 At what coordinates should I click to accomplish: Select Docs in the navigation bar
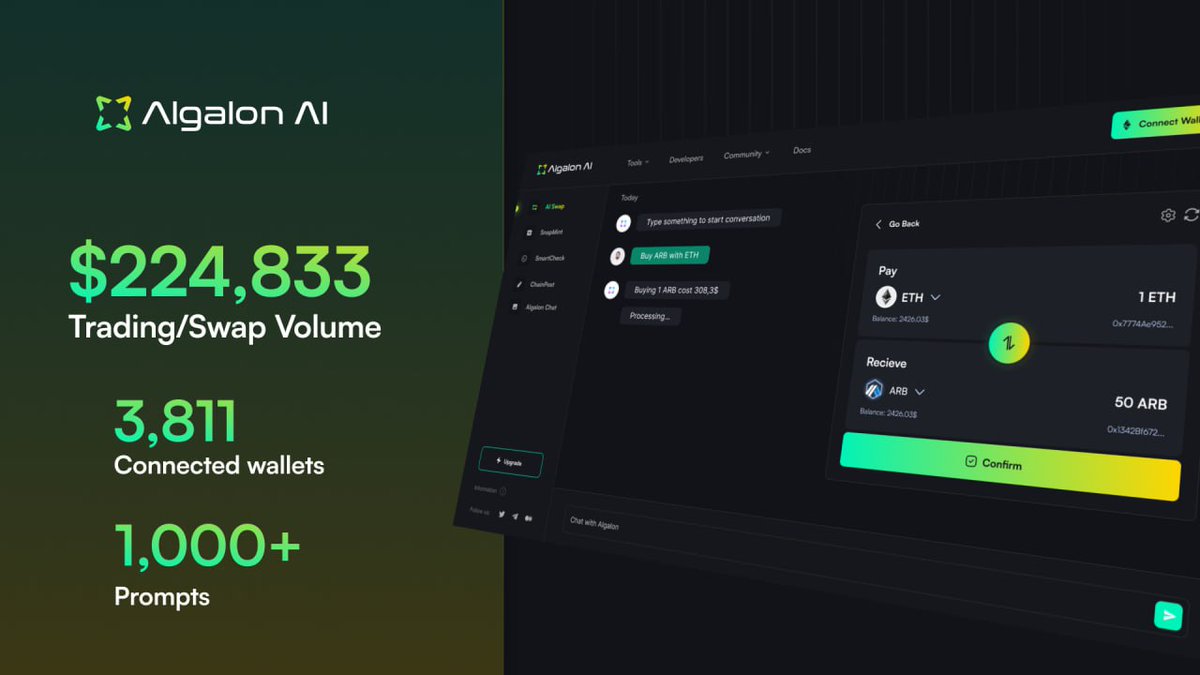pos(800,150)
